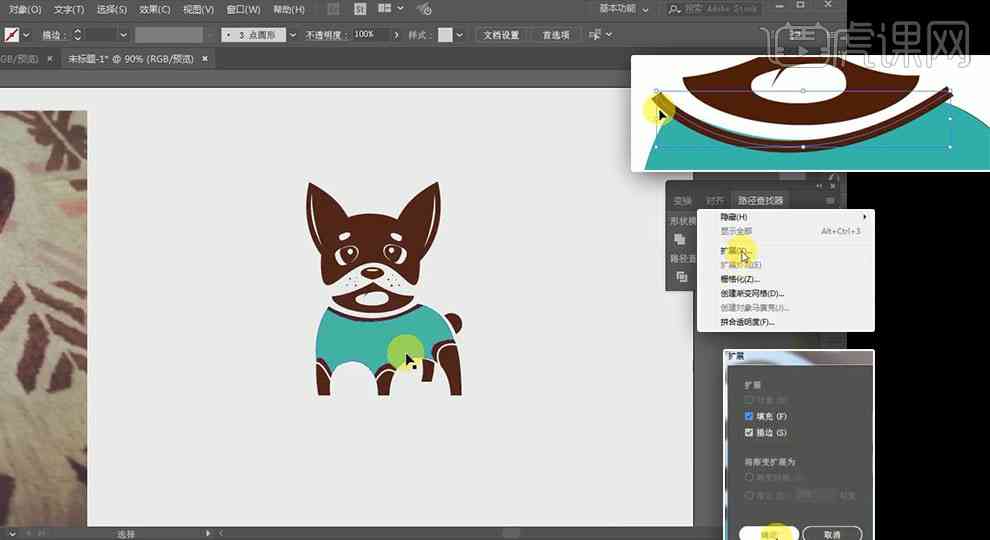Switch to the 对齐 panel tab
Screen dimensions: 990x540
click(715, 200)
